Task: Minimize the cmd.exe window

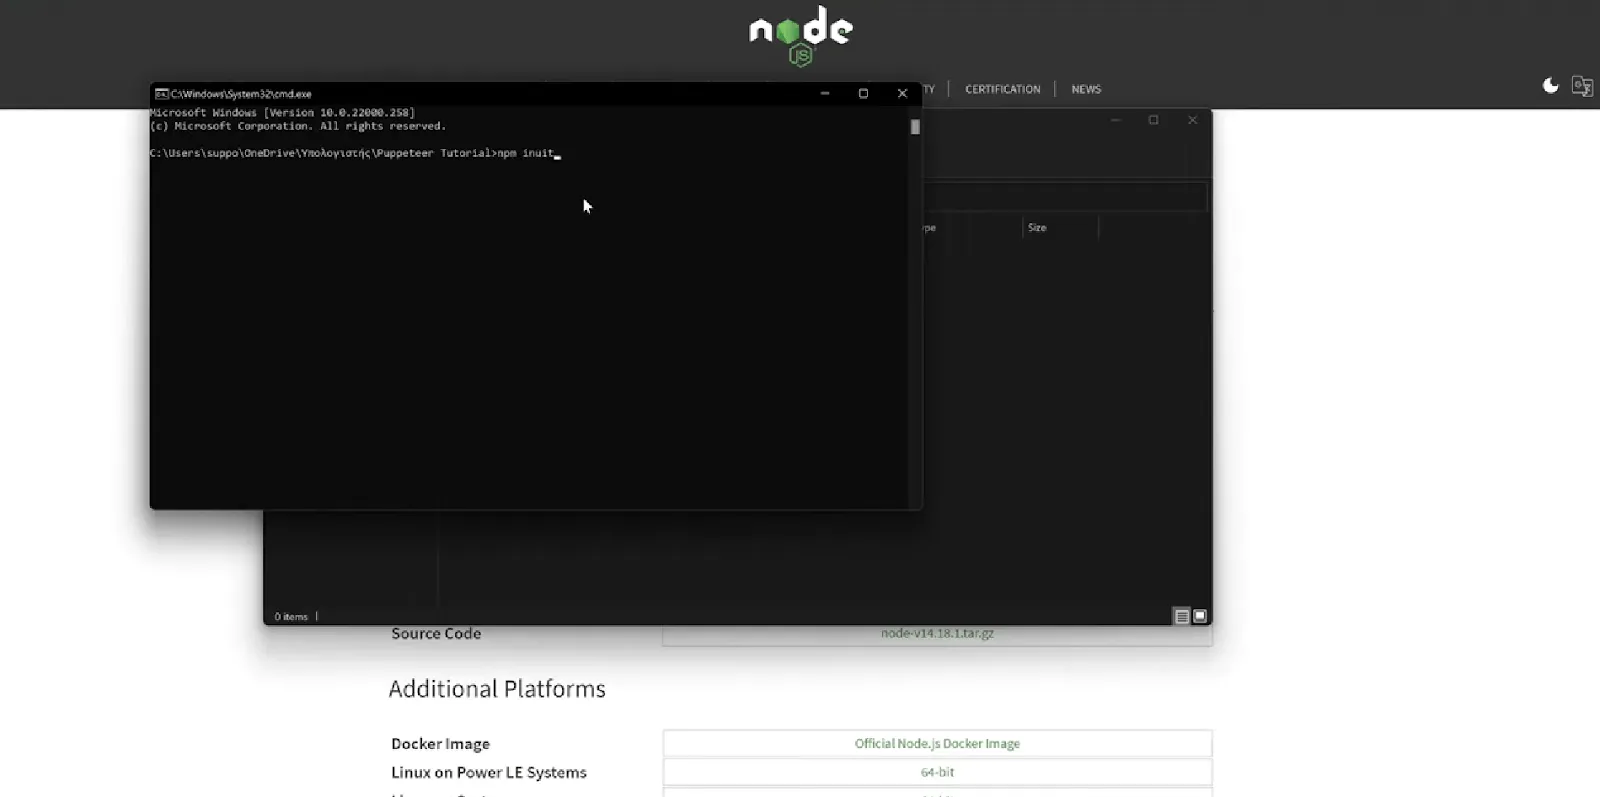Action: coord(825,93)
